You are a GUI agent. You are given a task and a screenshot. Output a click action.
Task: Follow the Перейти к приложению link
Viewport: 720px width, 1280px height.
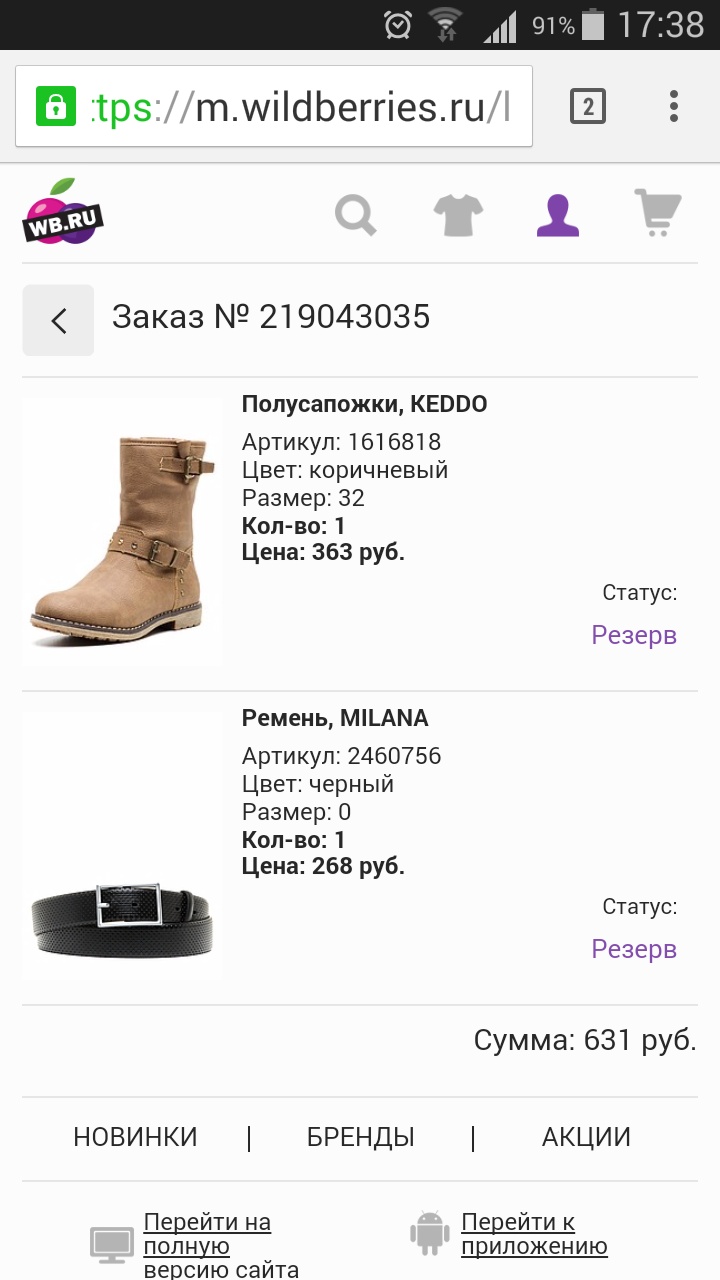pos(534,1234)
